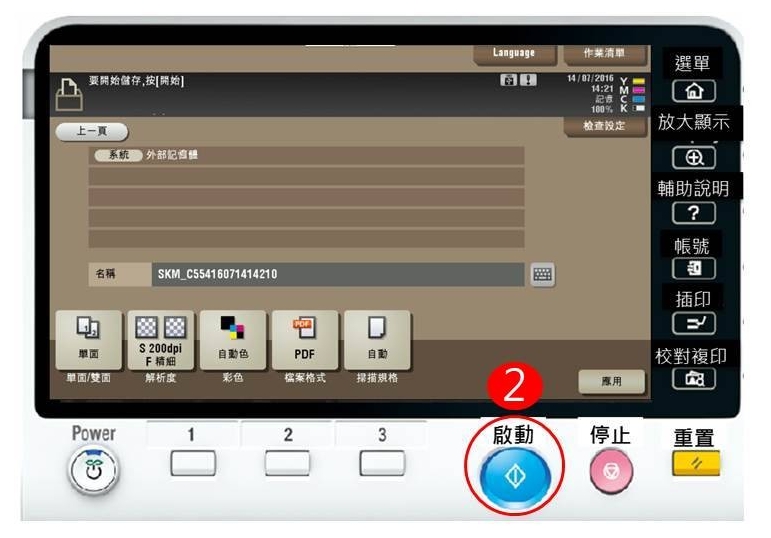Push hardware key under number 1
The width and height of the screenshot is (771, 538).
[193, 463]
